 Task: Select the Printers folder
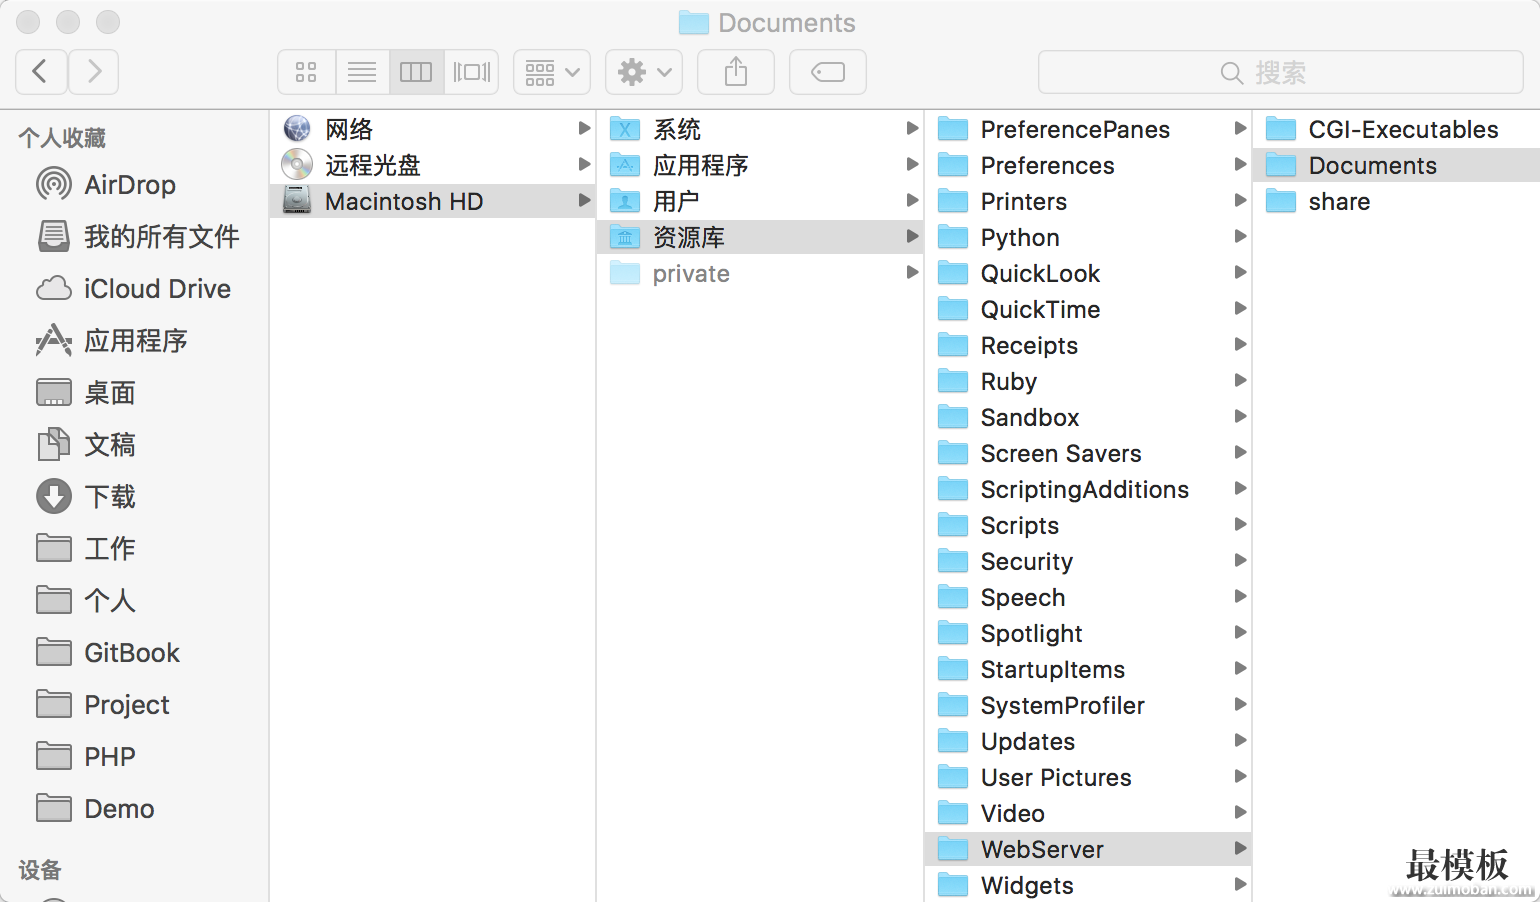(x=1089, y=201)
